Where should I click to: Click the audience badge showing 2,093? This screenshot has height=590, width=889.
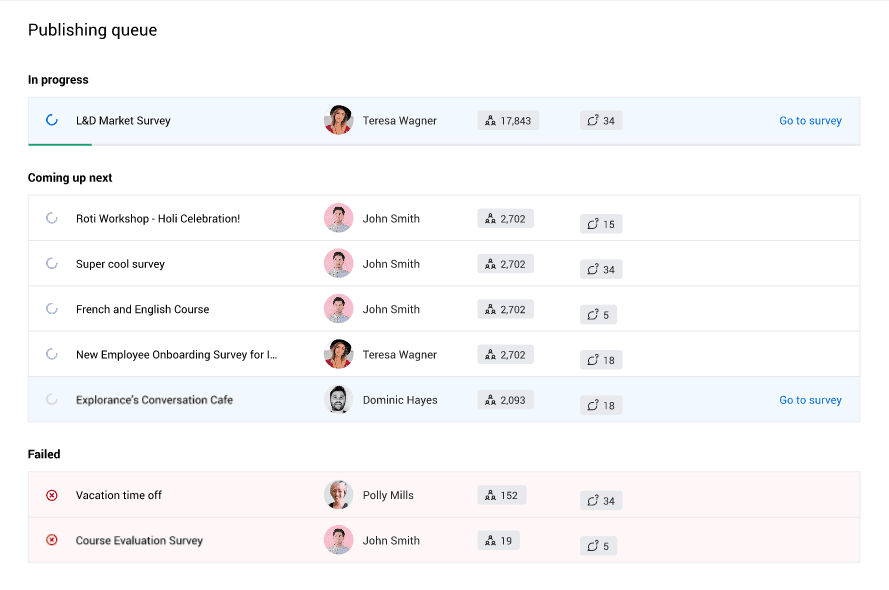505,400
